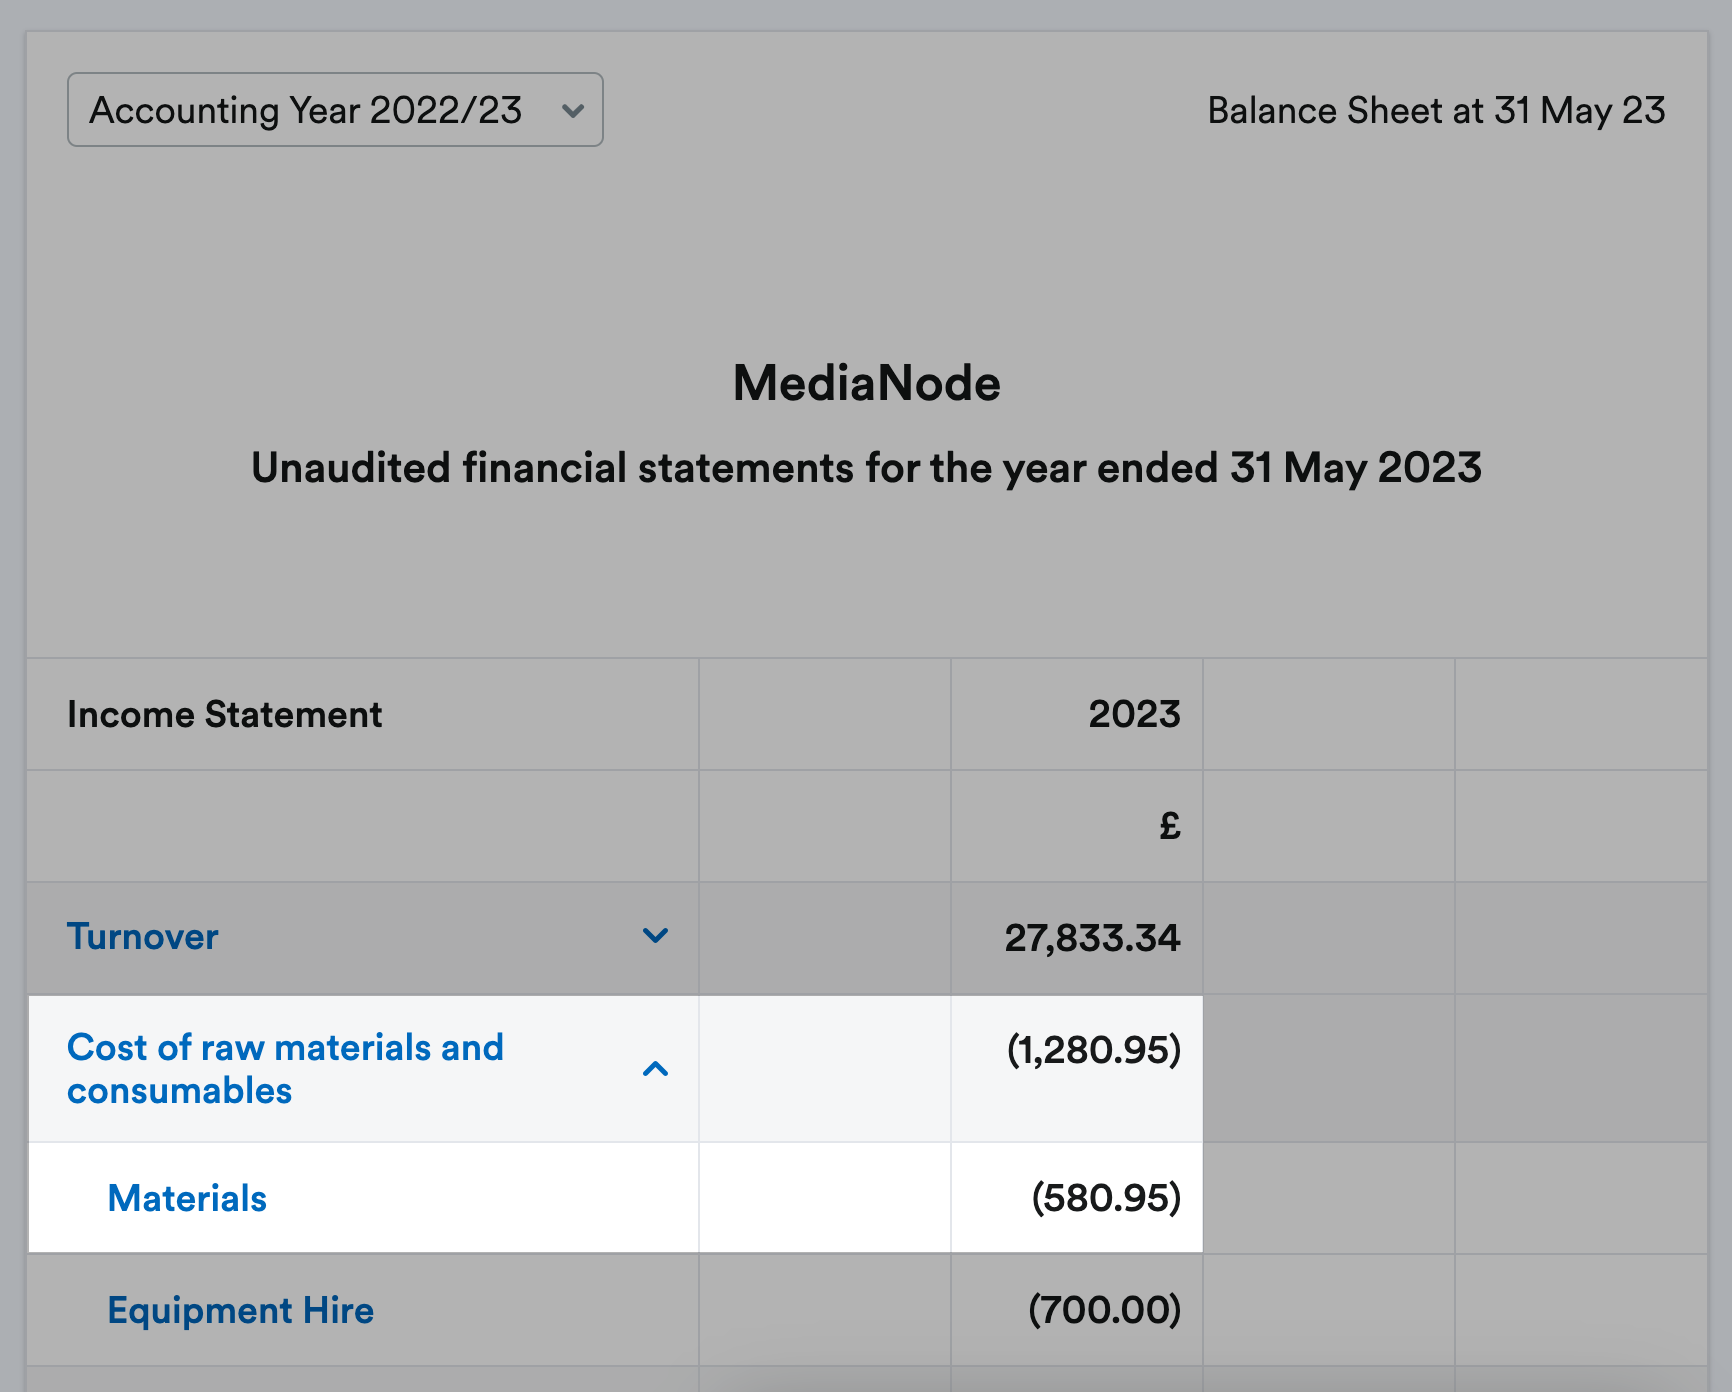
Task: Select the unaudited financial statements heading
Action: [866, 467]
